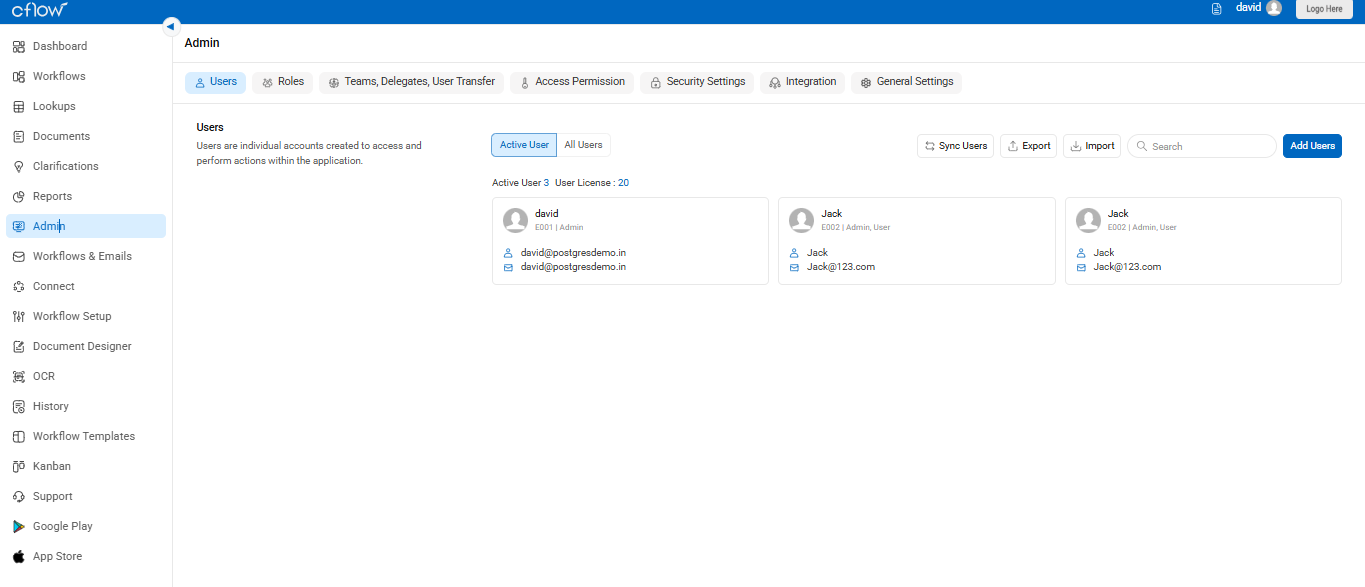Viewport: 1365px width, 587px height.
Task: Click the Workflows & Emails envelope icon
Action: 19,256
